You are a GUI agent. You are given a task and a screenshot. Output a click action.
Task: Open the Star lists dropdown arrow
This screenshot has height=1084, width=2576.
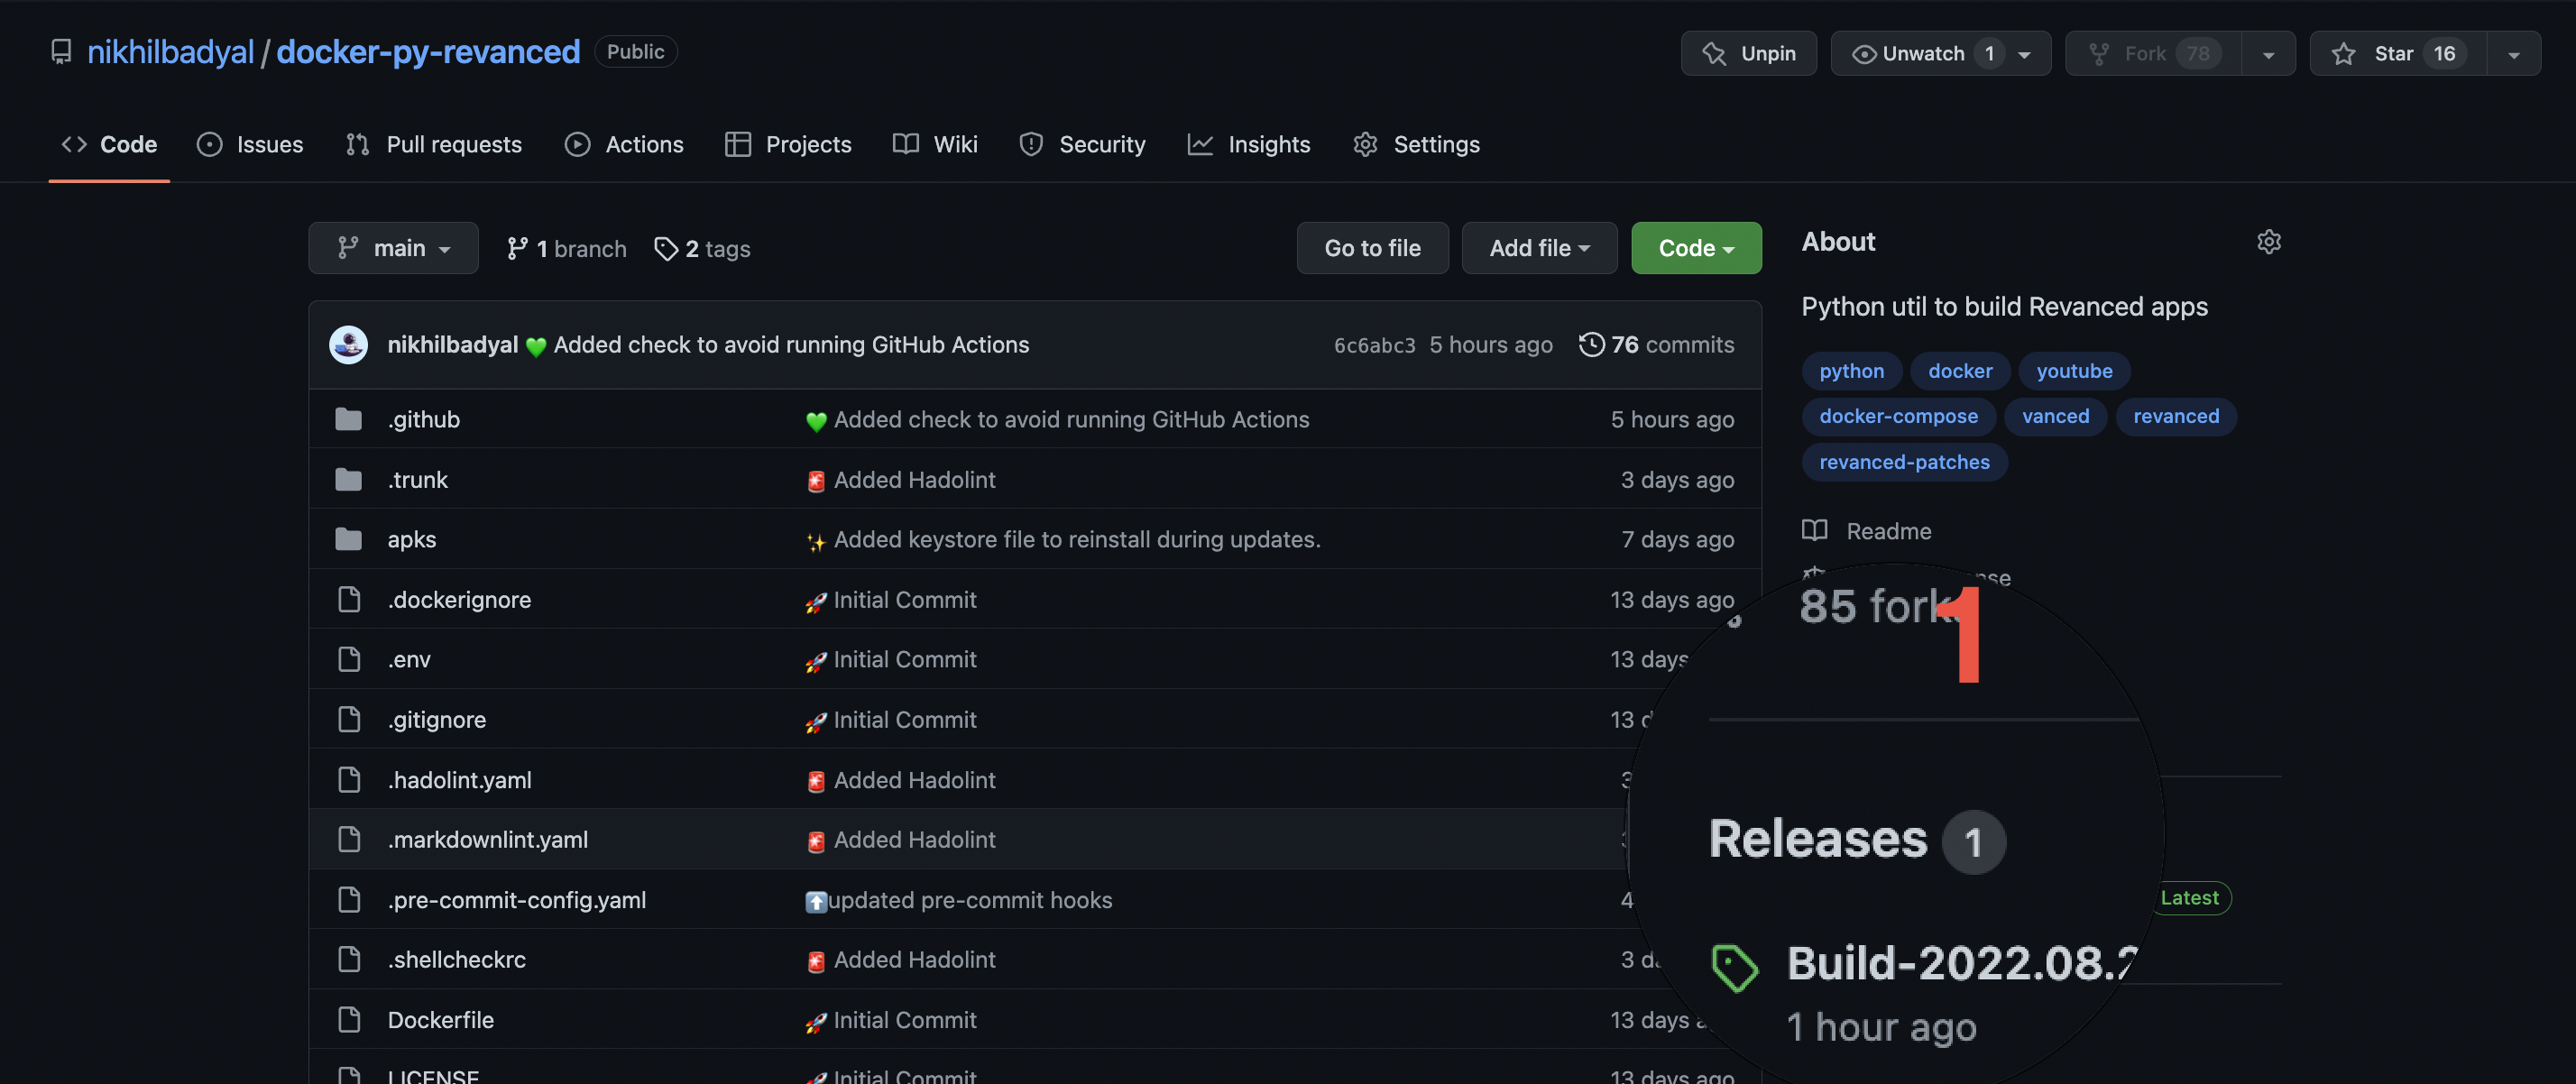click(2513, 54)
